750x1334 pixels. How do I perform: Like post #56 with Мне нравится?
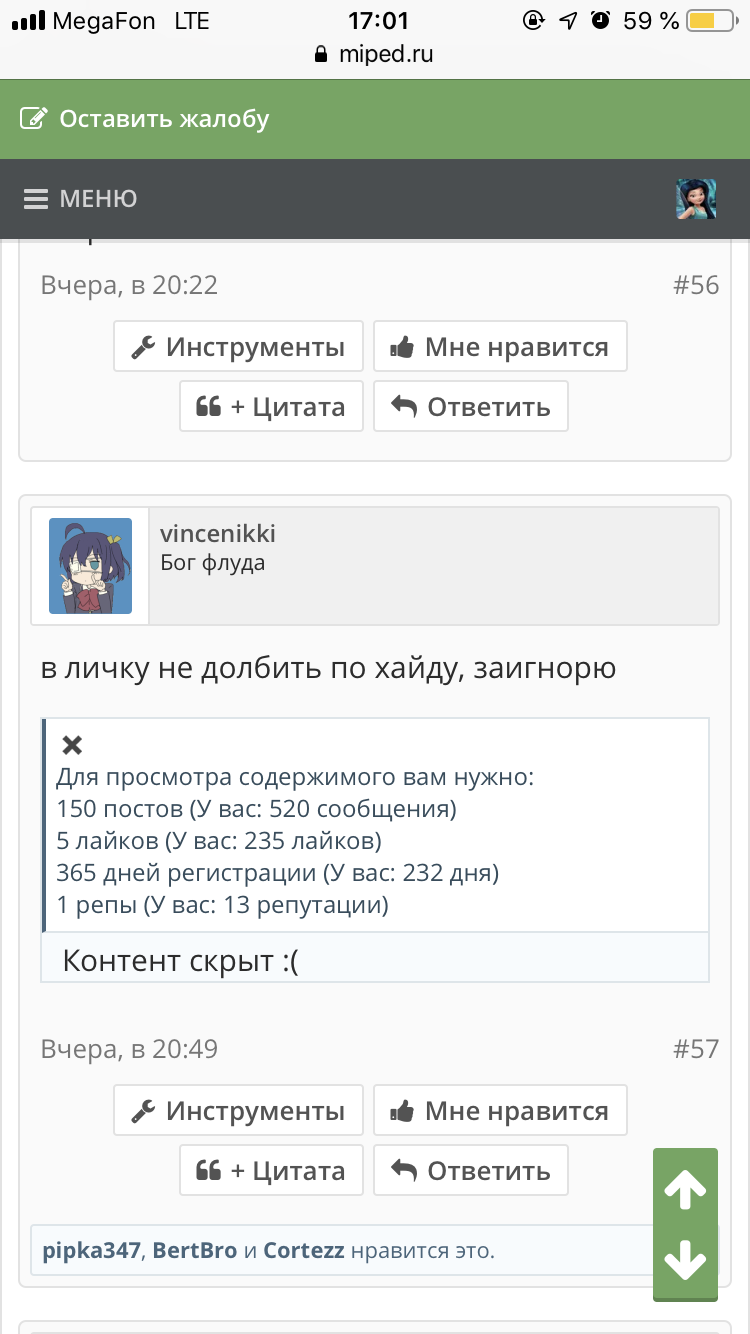tap(500, 347)
